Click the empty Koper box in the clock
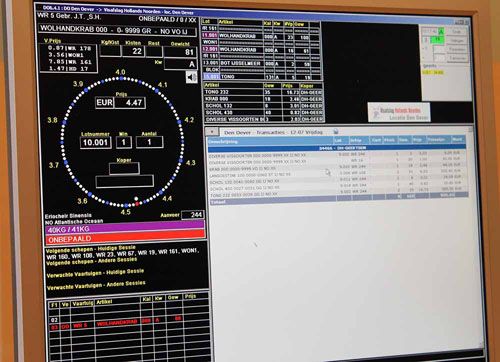500x362 pixels. (124, 169)
